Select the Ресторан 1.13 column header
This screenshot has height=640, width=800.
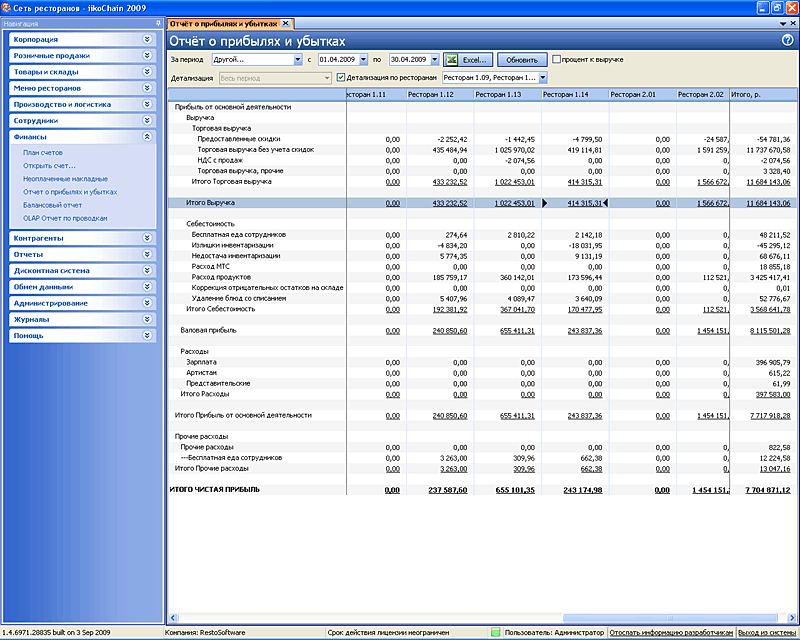(507, 94)
